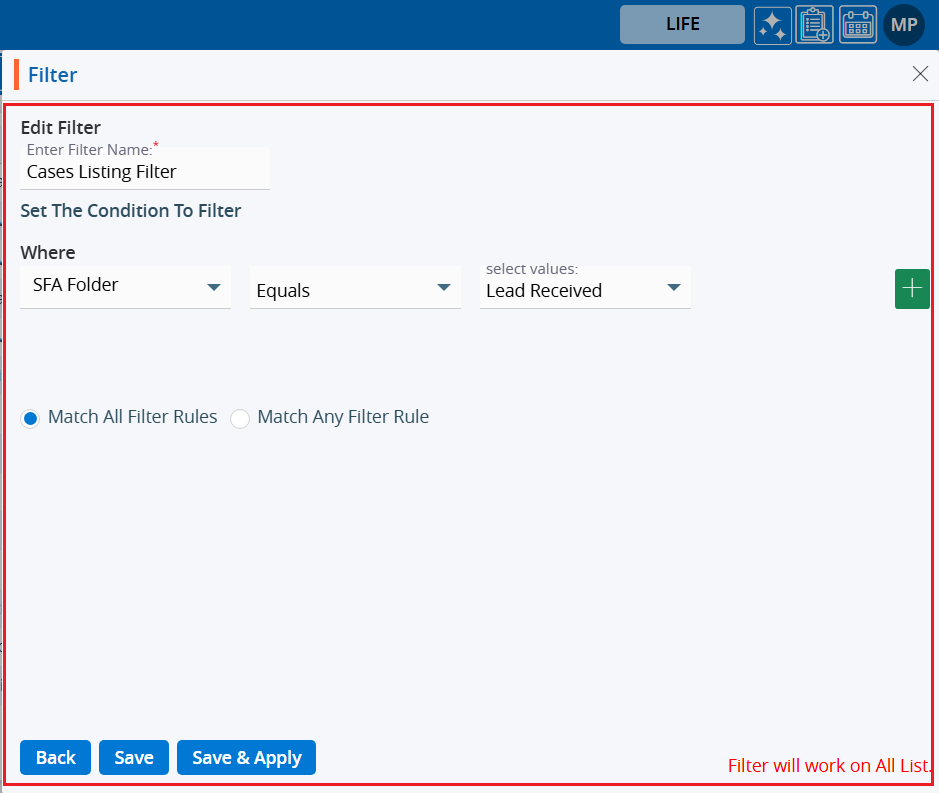
Task: Open the MP user profile avatar
Action: click(x=903, y=25)
